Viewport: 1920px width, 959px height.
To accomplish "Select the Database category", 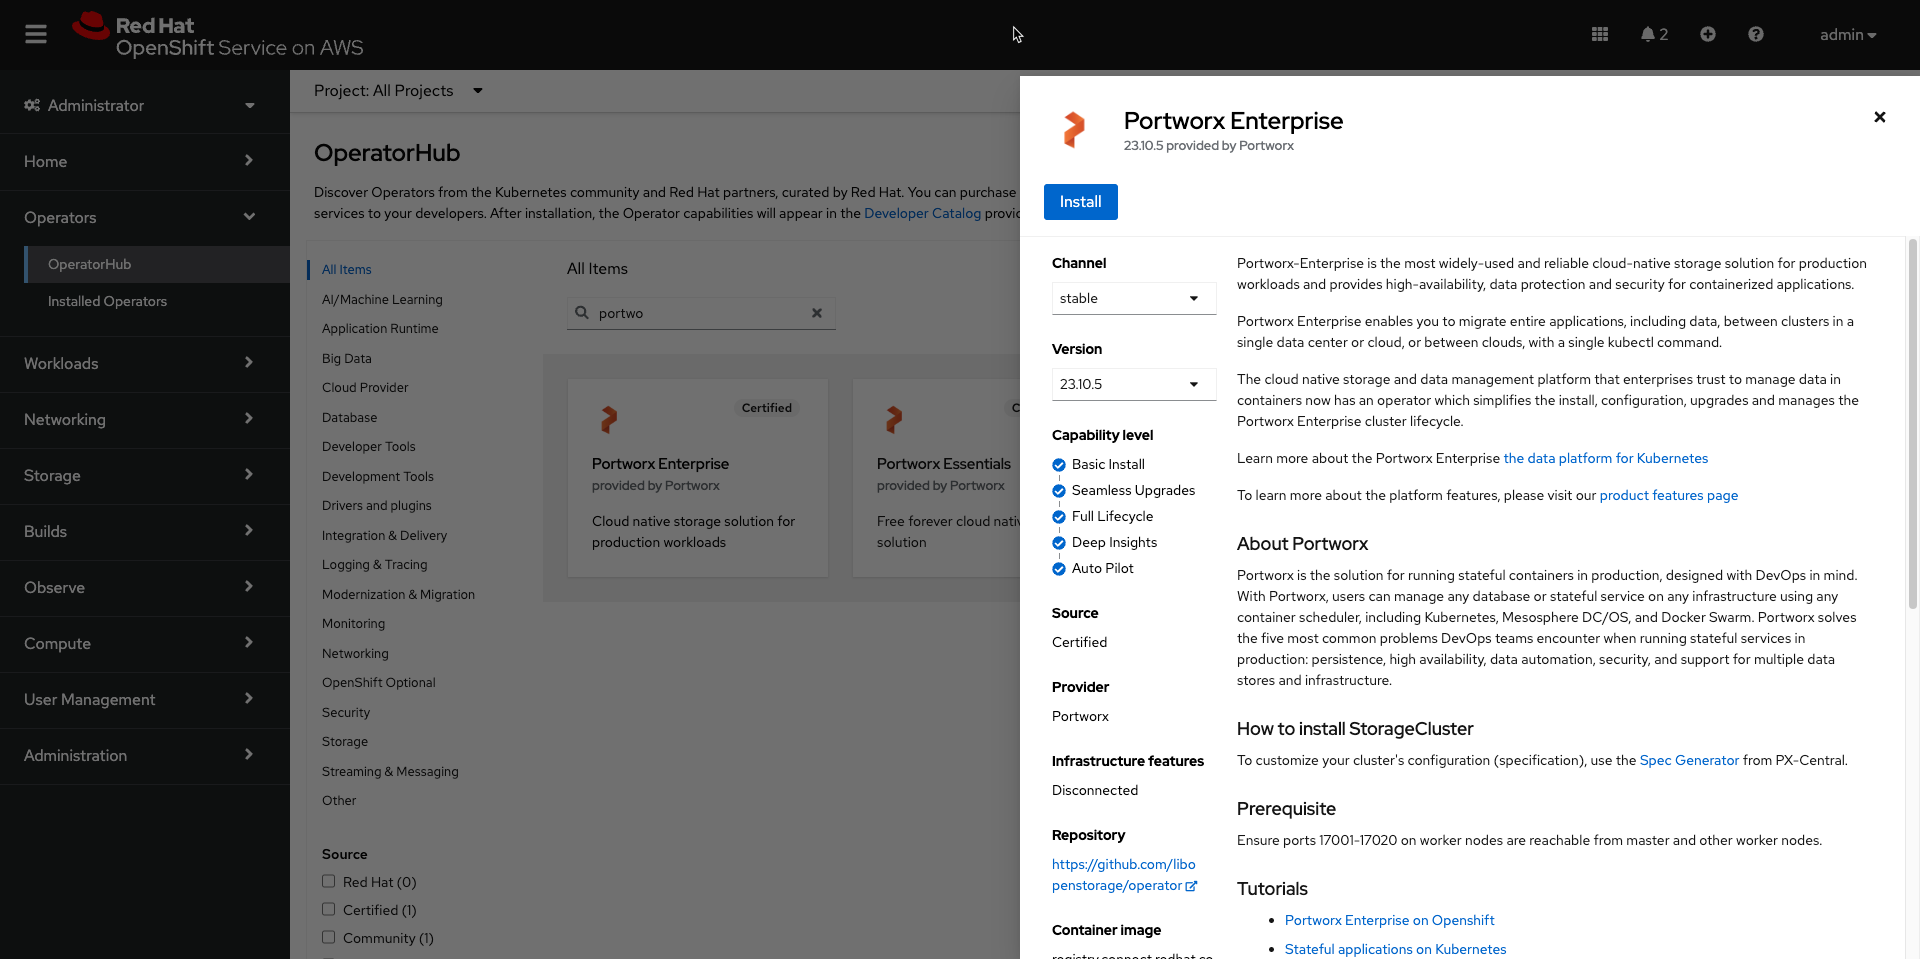I will [349, 417].
